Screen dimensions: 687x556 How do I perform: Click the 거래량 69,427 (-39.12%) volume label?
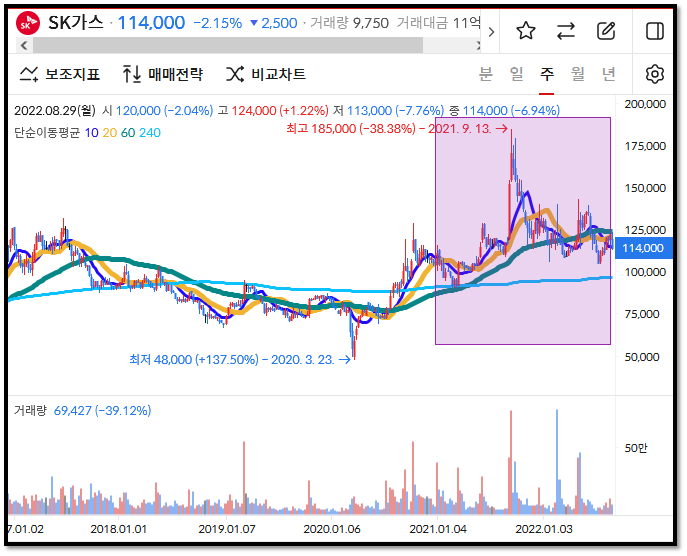pyautogui.click(x=82, y=411)
